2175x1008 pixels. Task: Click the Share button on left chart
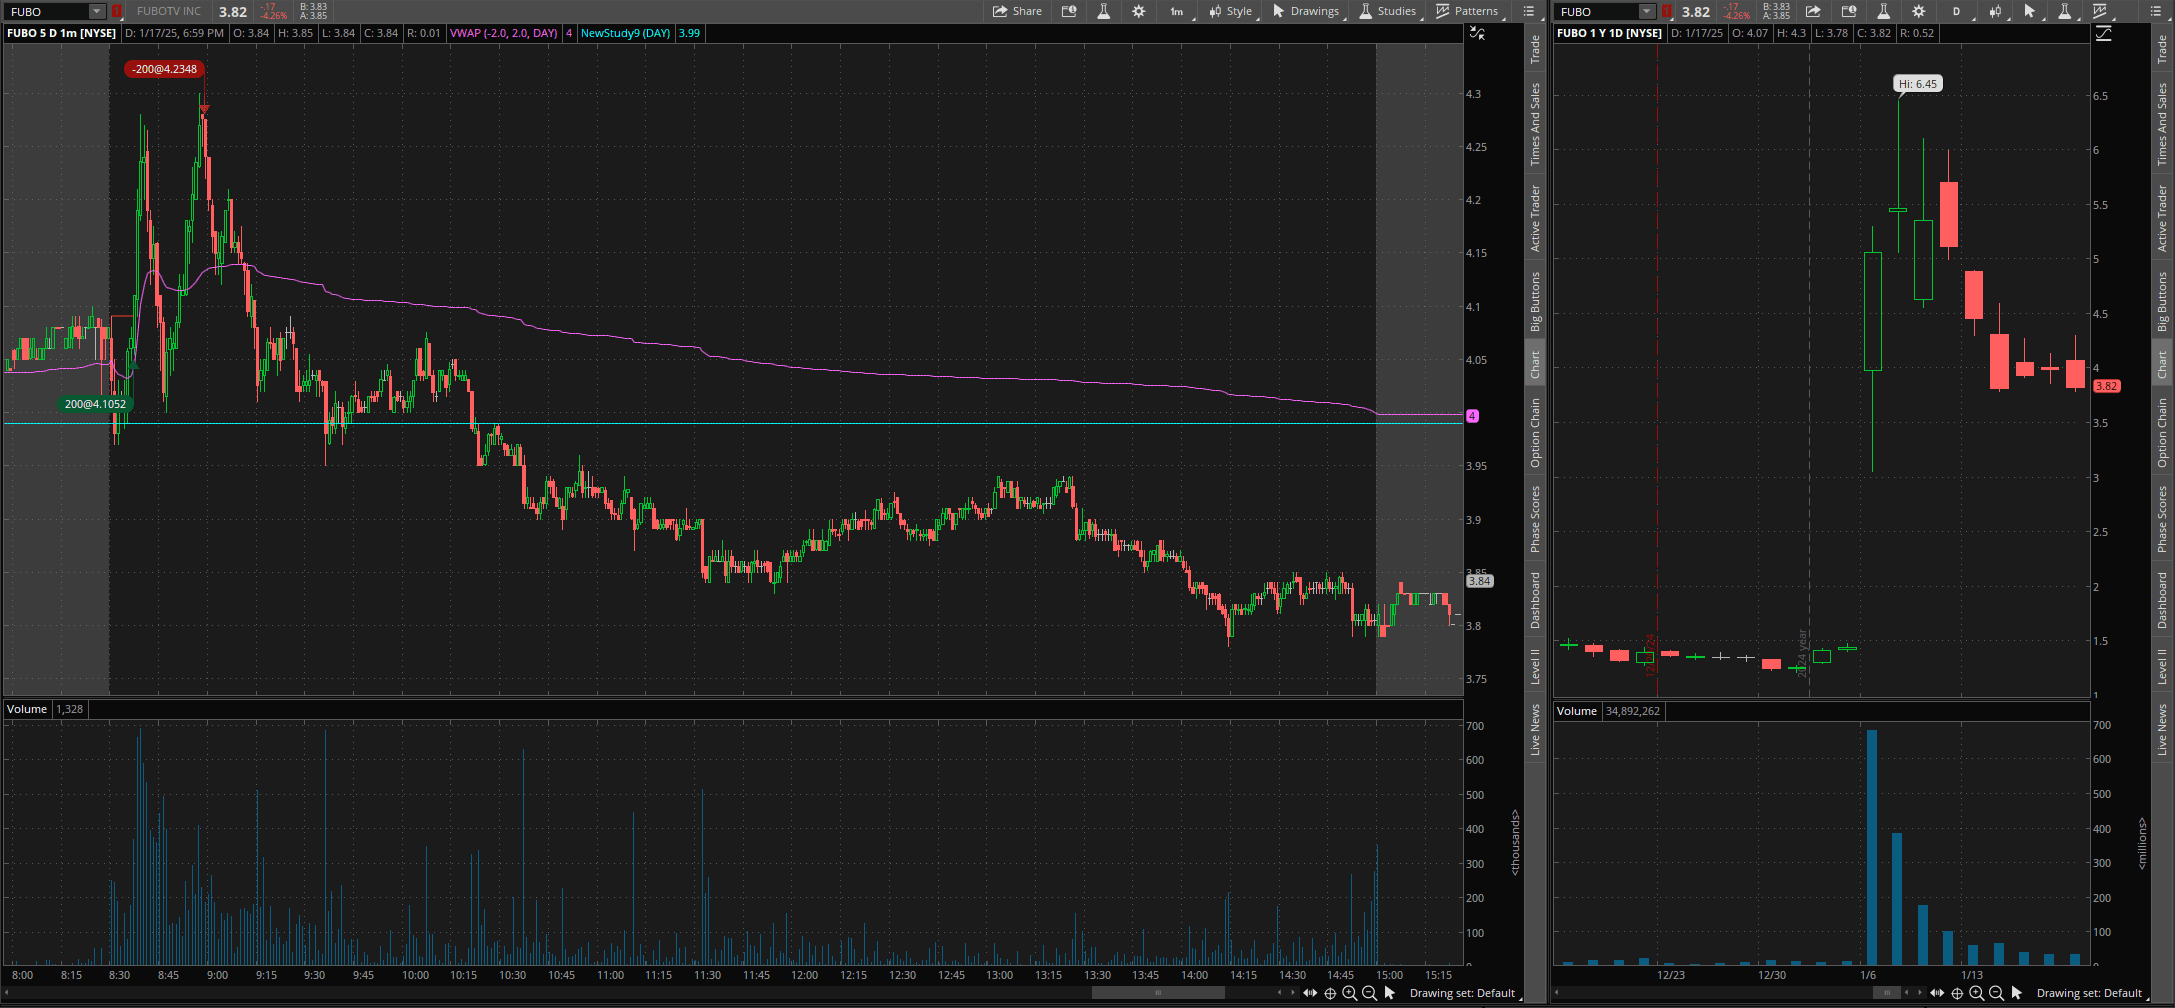(x=1017, y=11)
